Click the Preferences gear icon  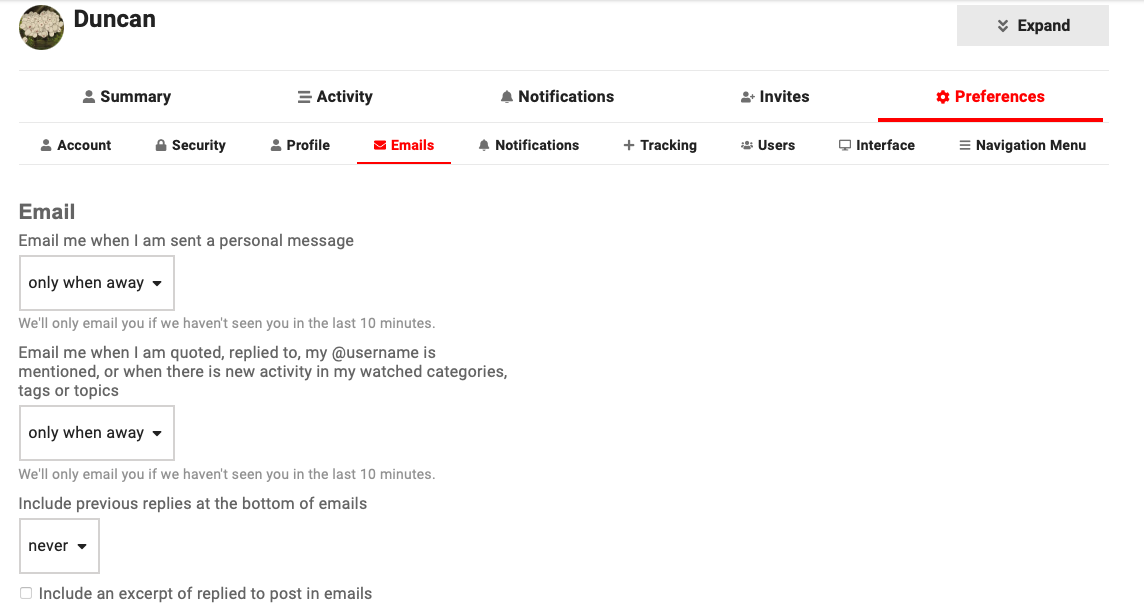click(x=942, y=97)
